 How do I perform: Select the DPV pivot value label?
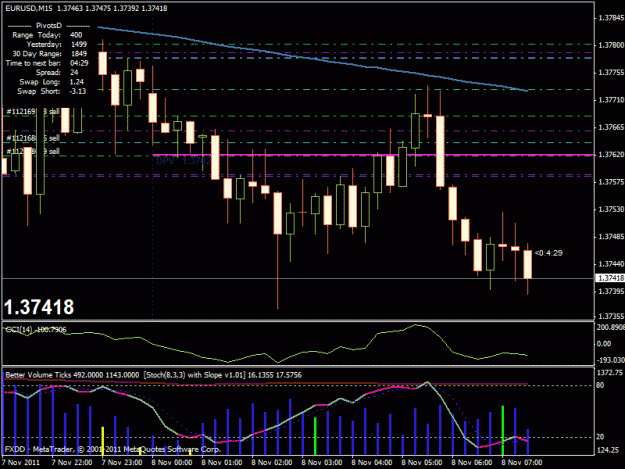click(x=183, y=161)
